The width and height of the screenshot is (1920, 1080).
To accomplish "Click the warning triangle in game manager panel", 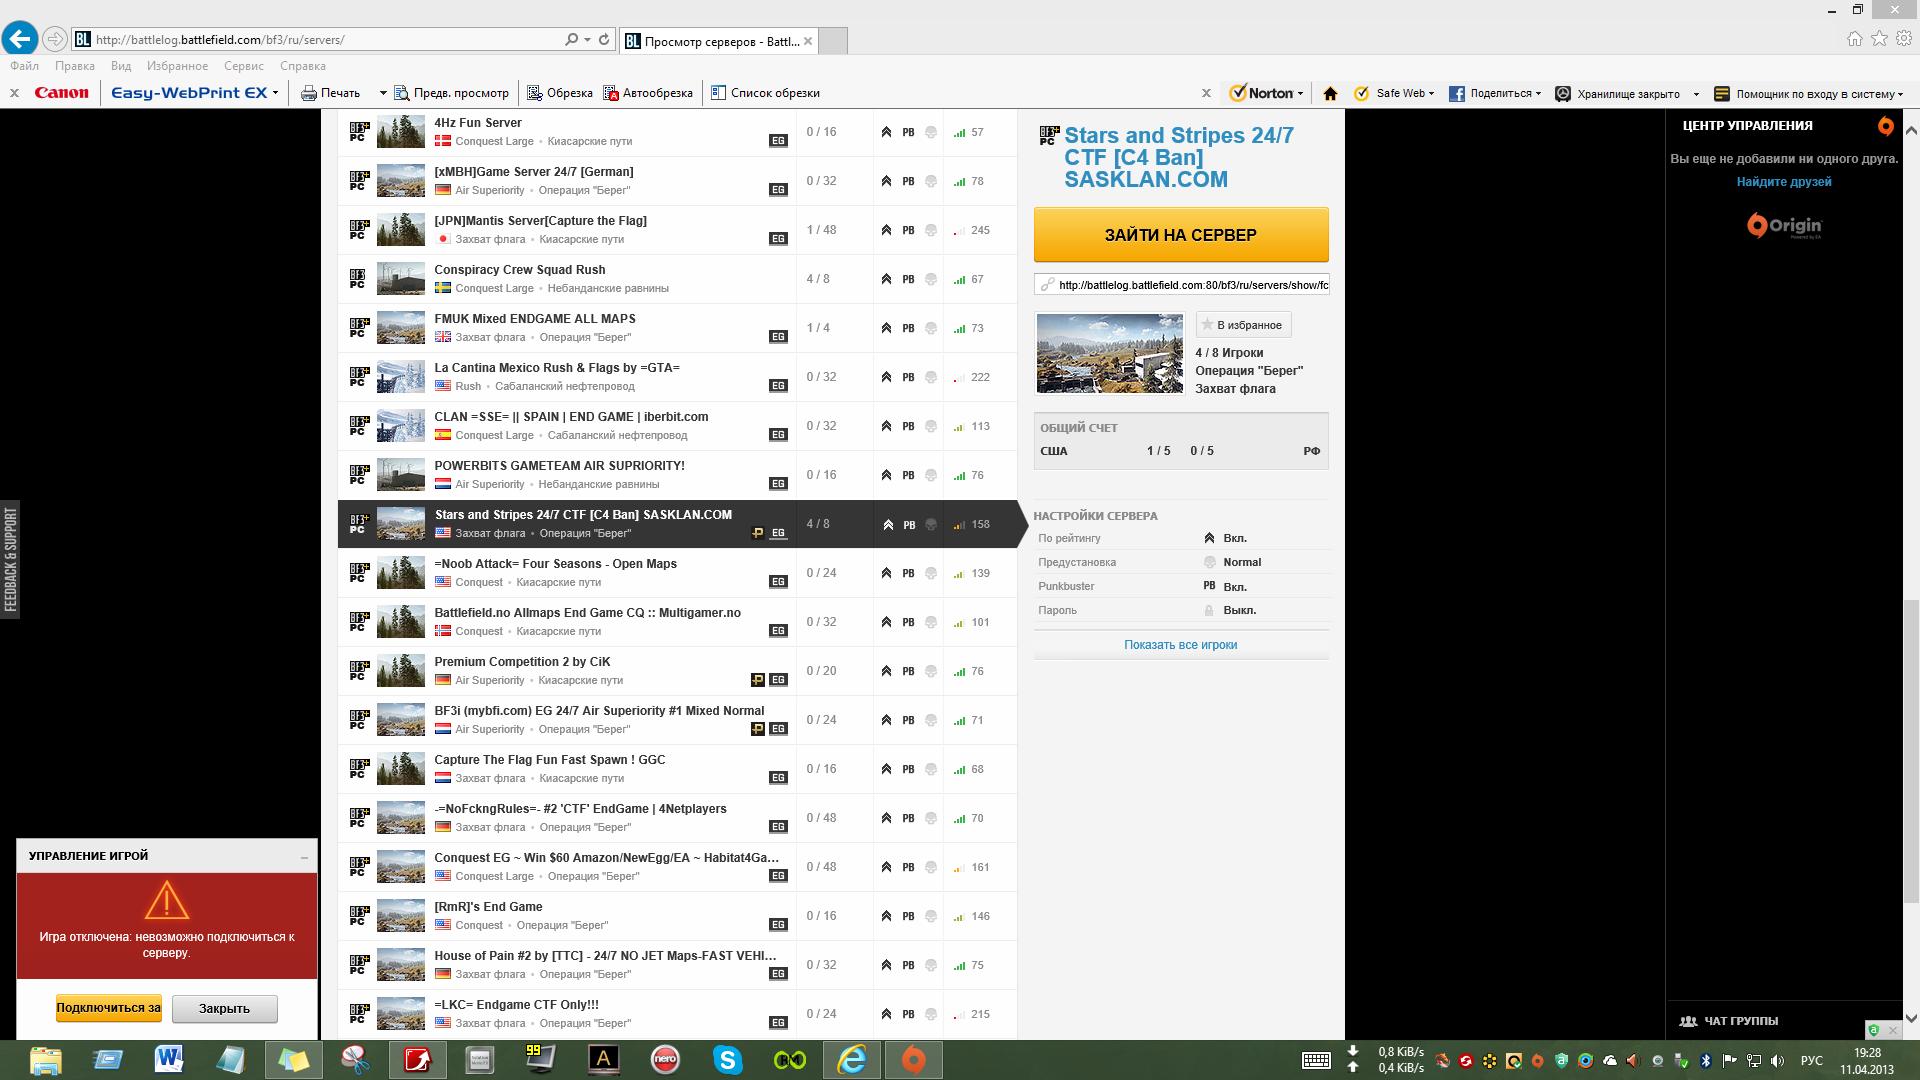I will 167,900.
